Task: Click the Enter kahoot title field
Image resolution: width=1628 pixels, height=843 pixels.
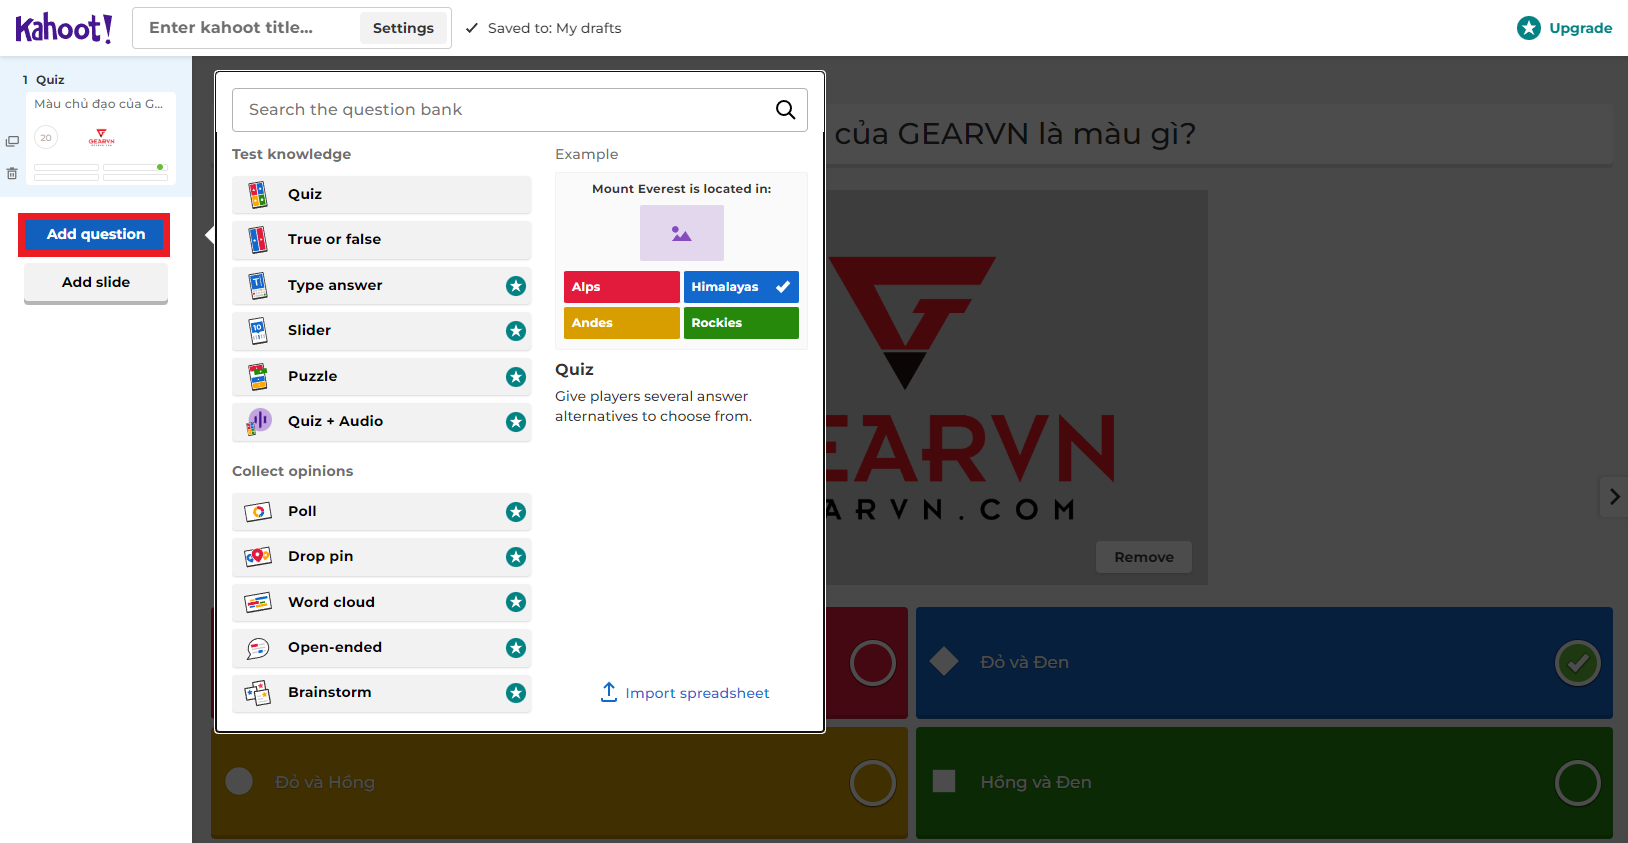Action: (247, 28)
